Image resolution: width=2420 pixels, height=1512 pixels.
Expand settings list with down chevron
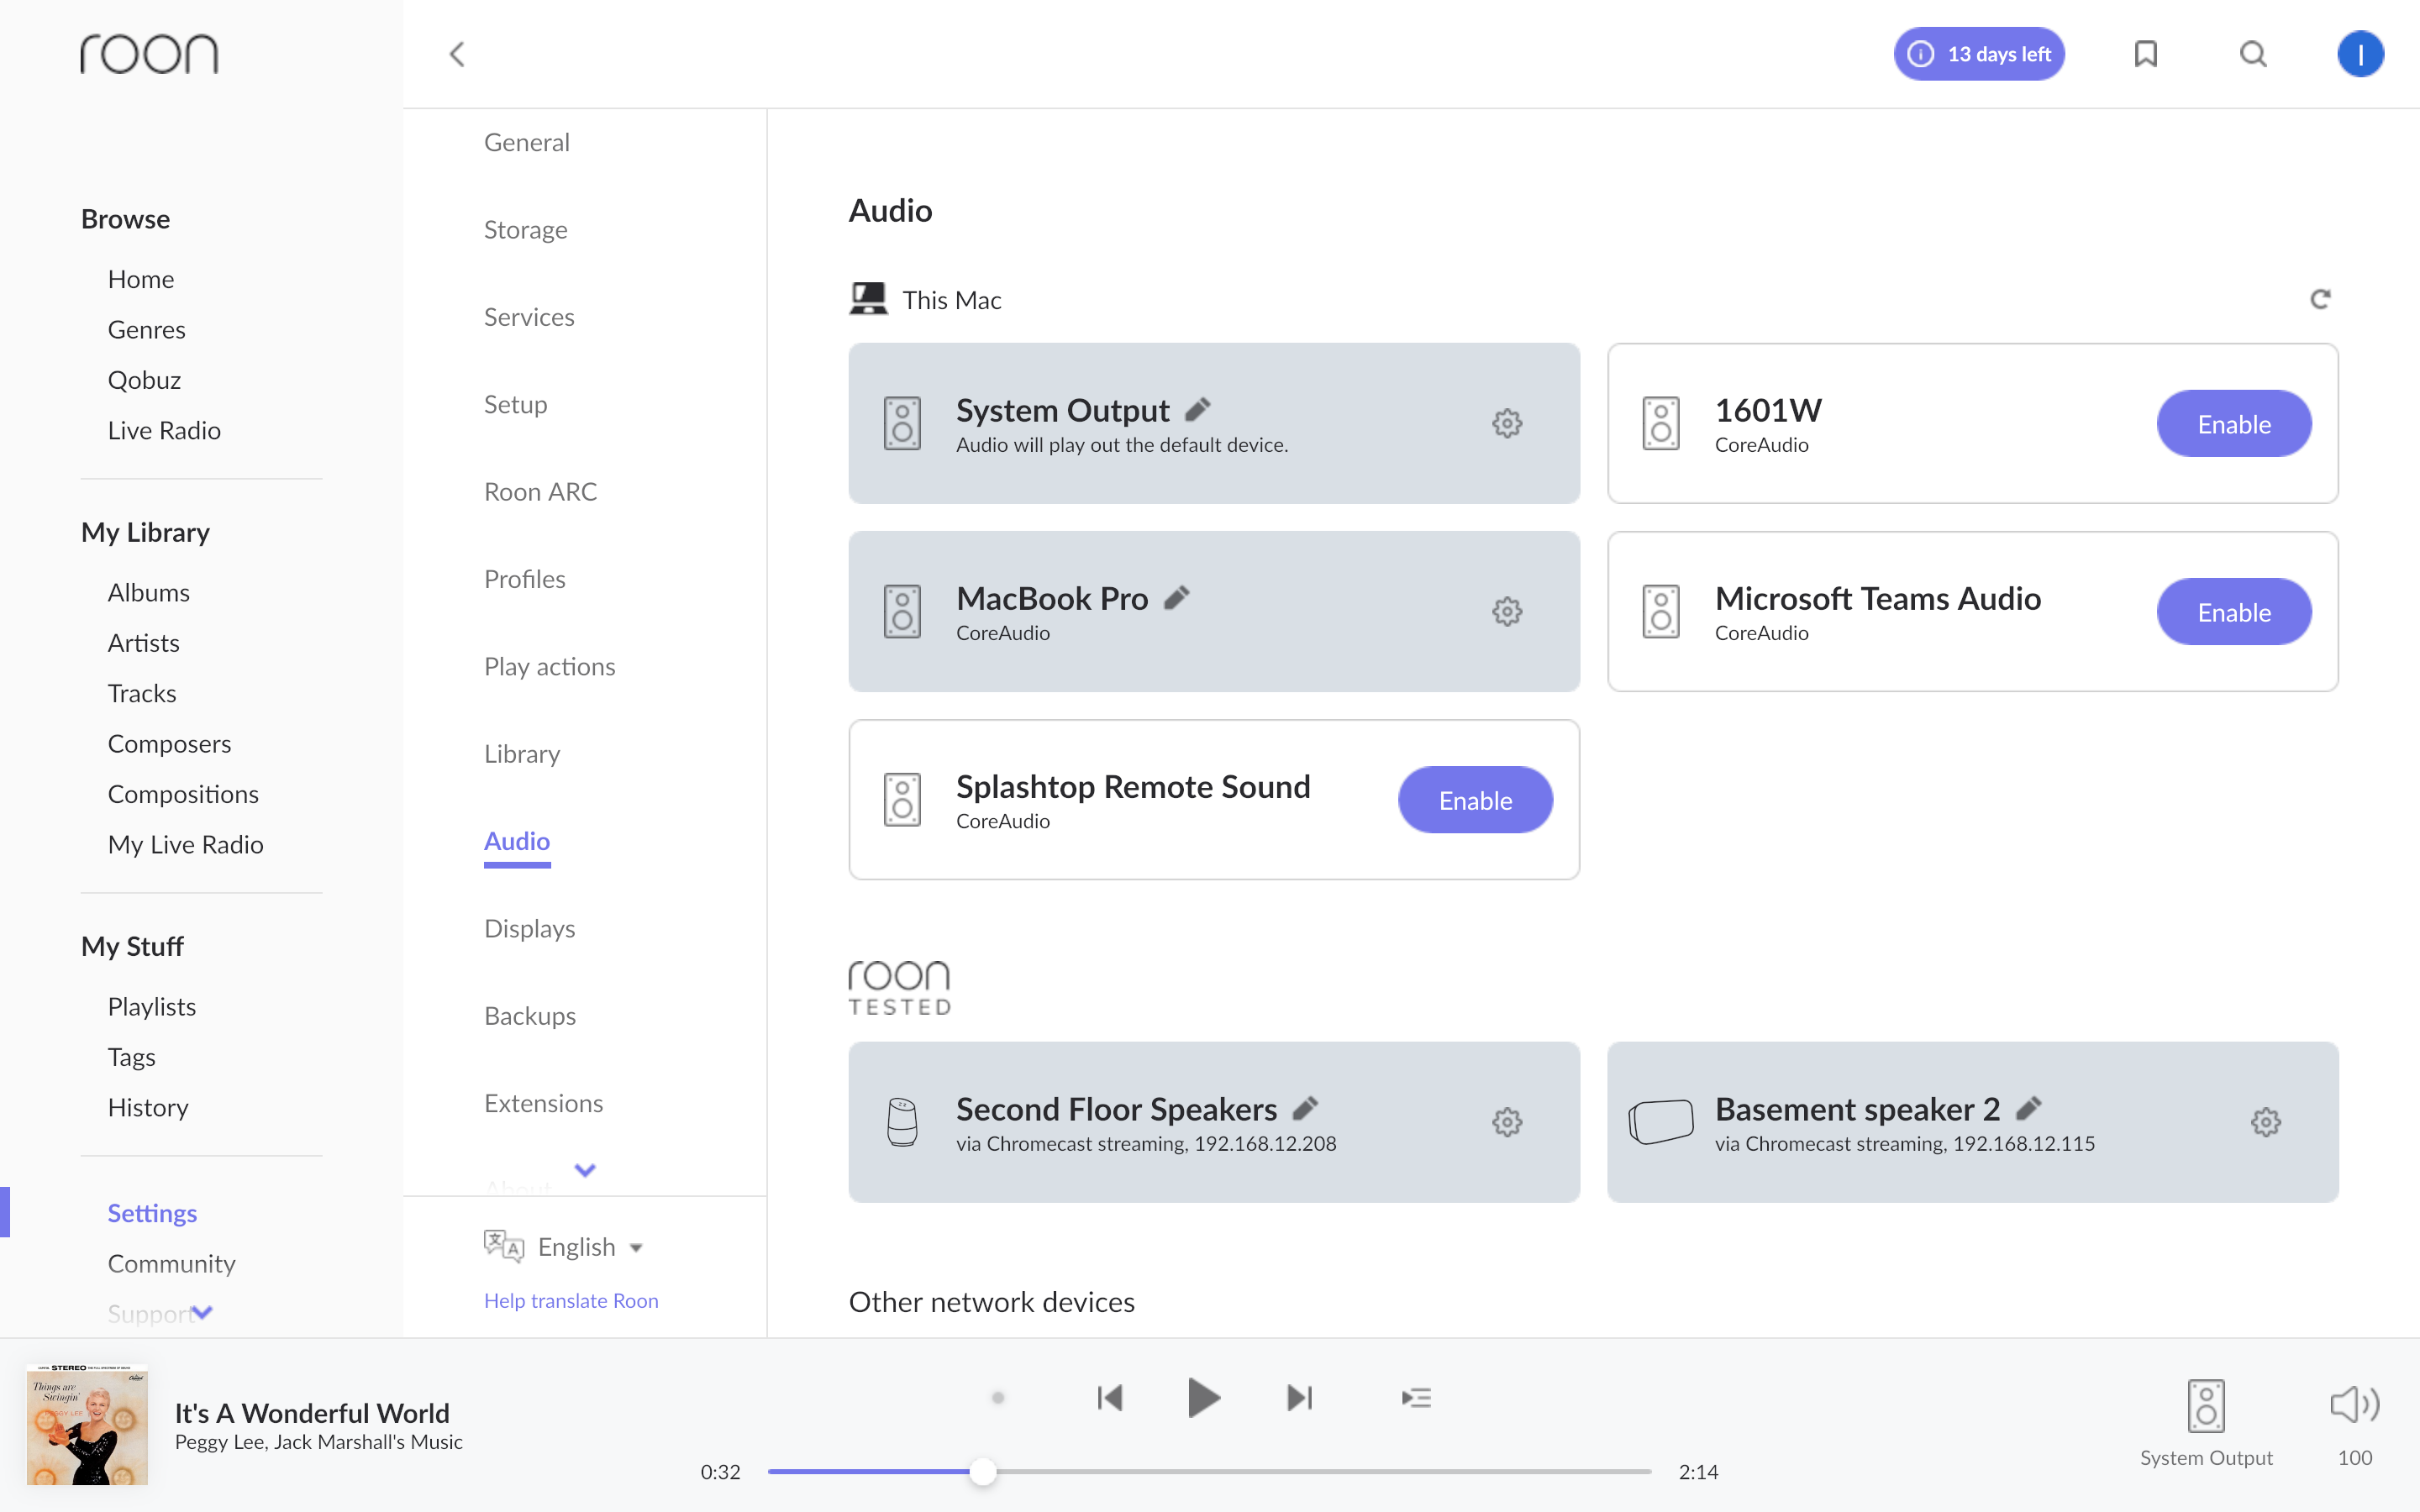(585, 1169)
